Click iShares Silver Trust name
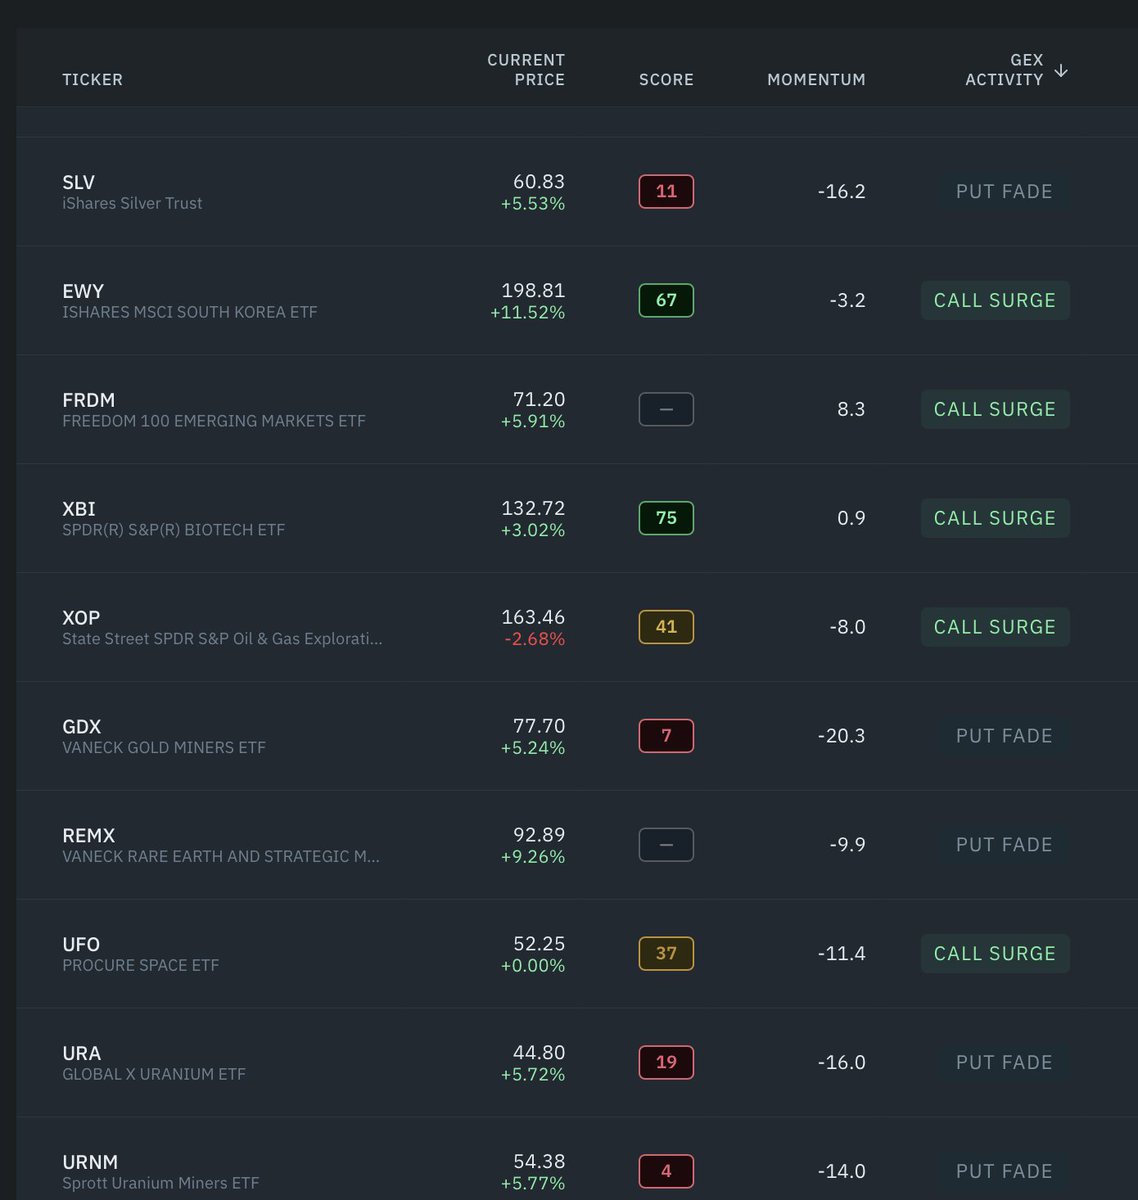 [132, 204]
